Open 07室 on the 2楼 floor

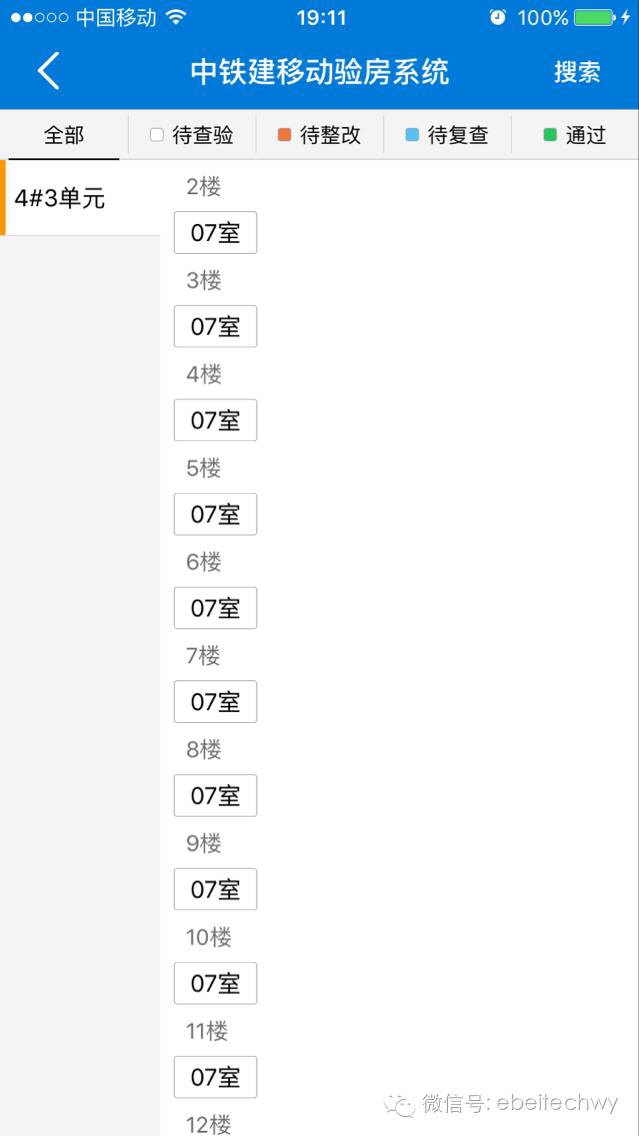point(215,233)
